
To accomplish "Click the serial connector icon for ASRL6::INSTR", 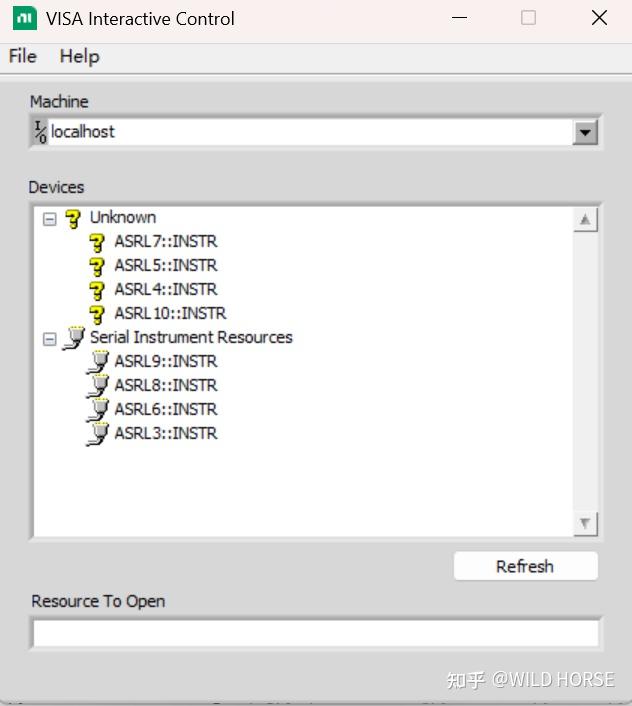I will [x=98, y=410].
